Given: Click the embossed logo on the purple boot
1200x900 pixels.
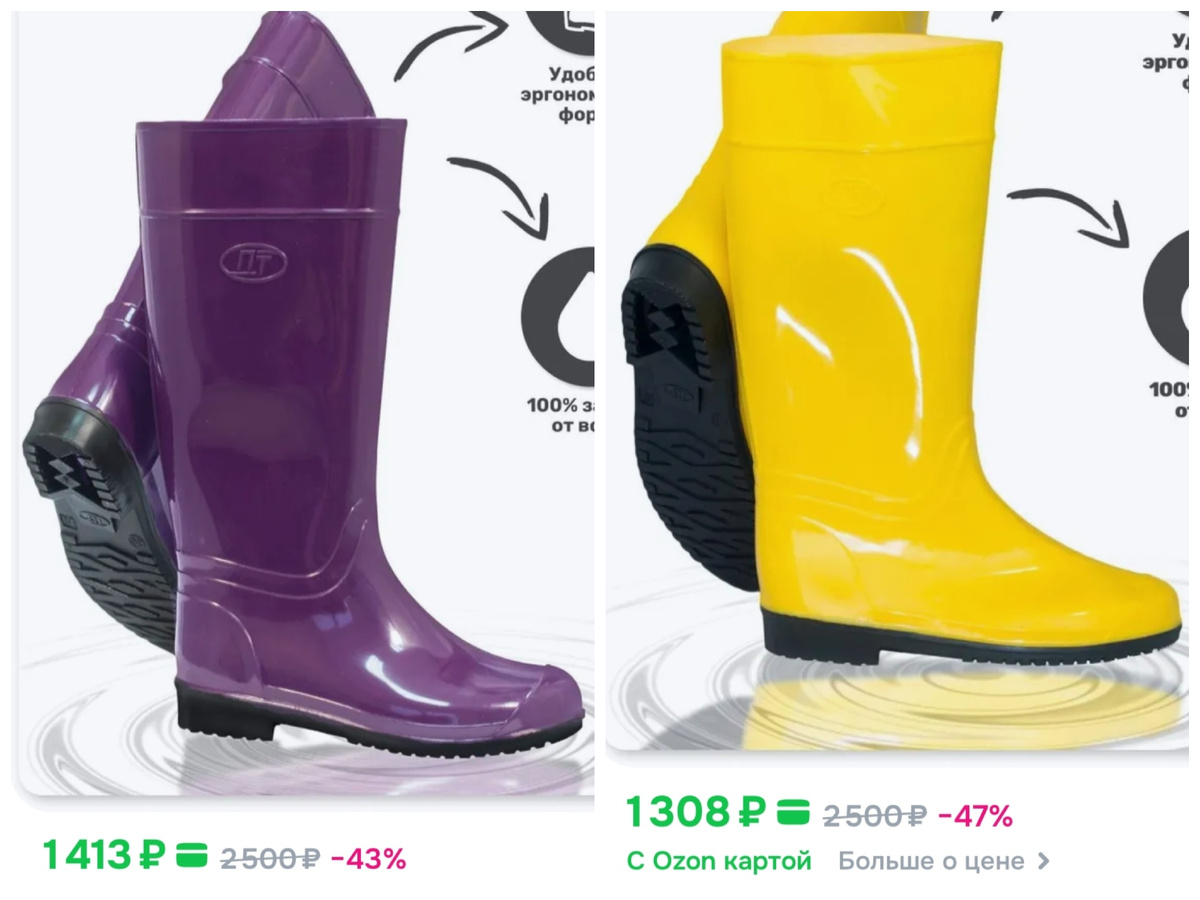Looking at the screenshot, I should point(253,260).
